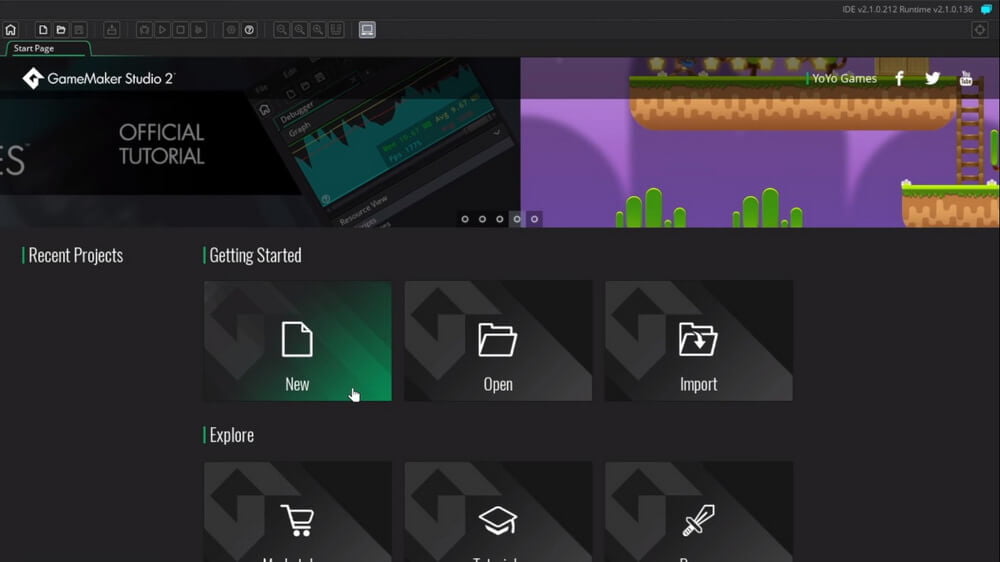Open the sword icon tile under Explore
Viewport: 1000px width, 562px height.
699,512
